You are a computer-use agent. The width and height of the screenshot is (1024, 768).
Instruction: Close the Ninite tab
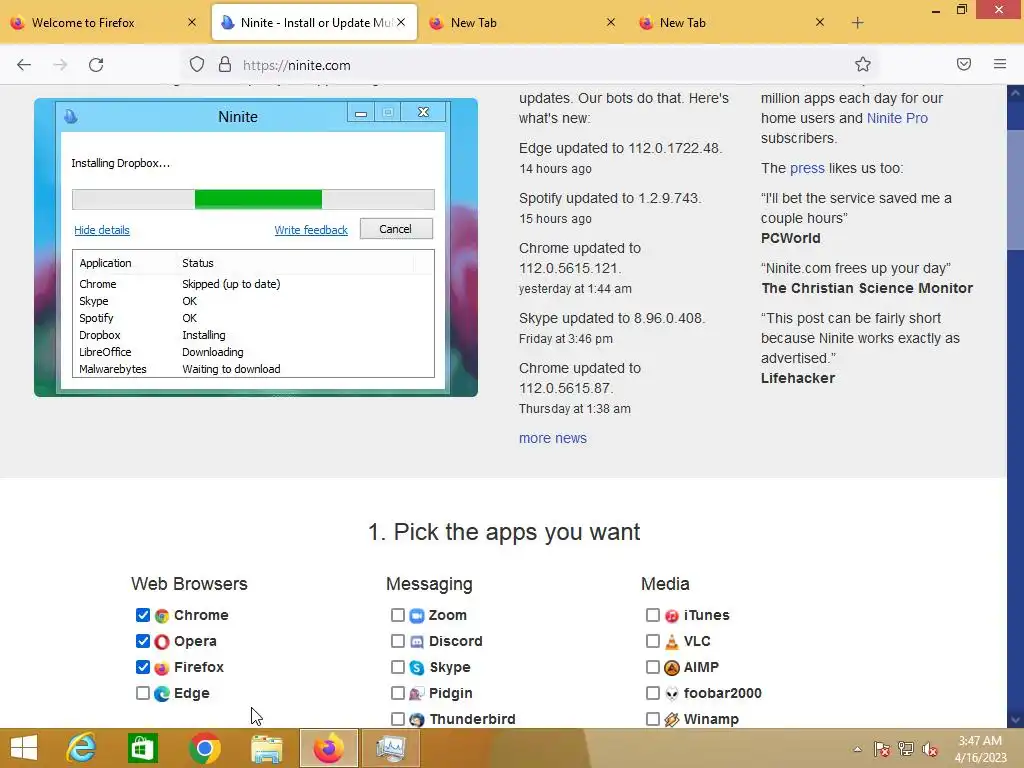click(401, 22)
